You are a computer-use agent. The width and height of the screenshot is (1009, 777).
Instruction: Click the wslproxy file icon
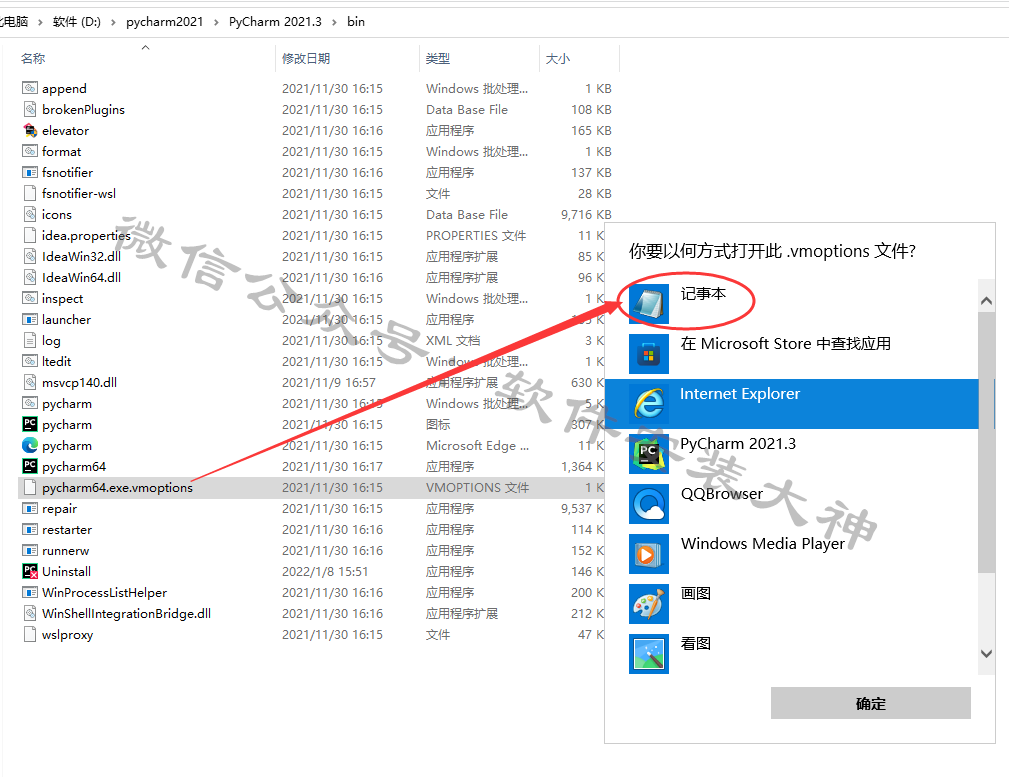point(30,635)
